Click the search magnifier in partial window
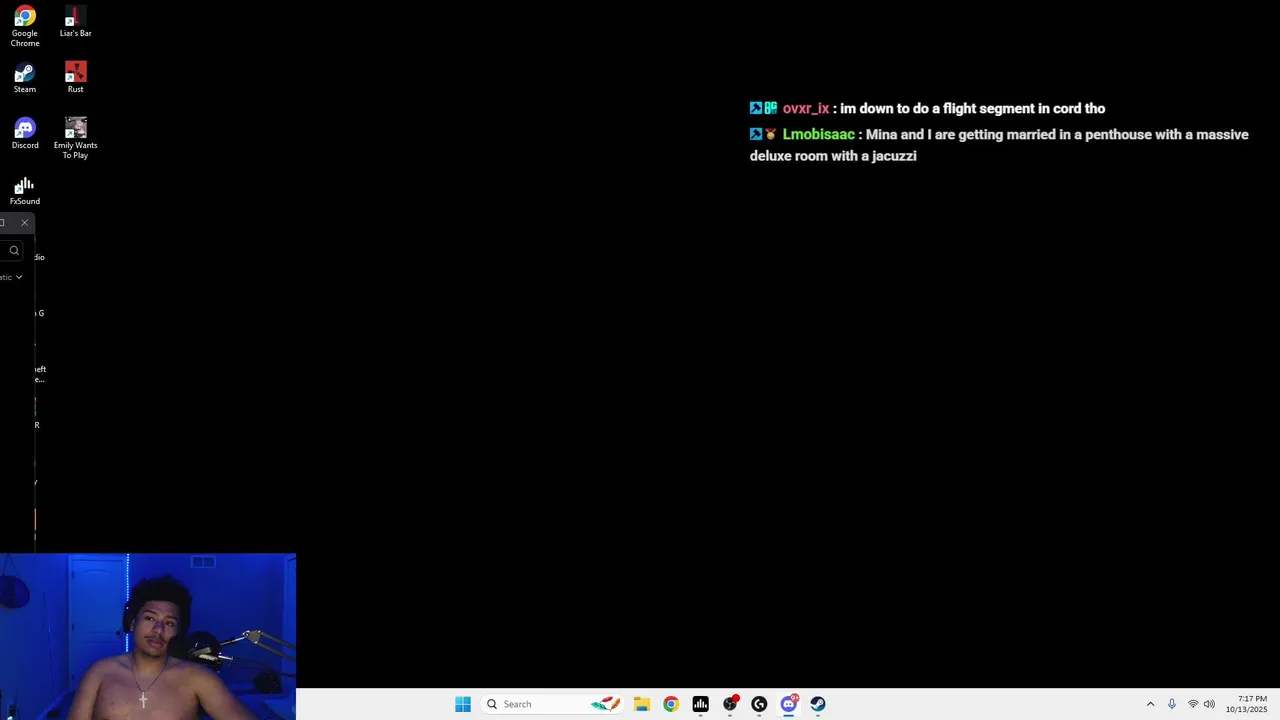Viewport: 1280px width, 720px height. pyautogui.click(x=14, y=250)
